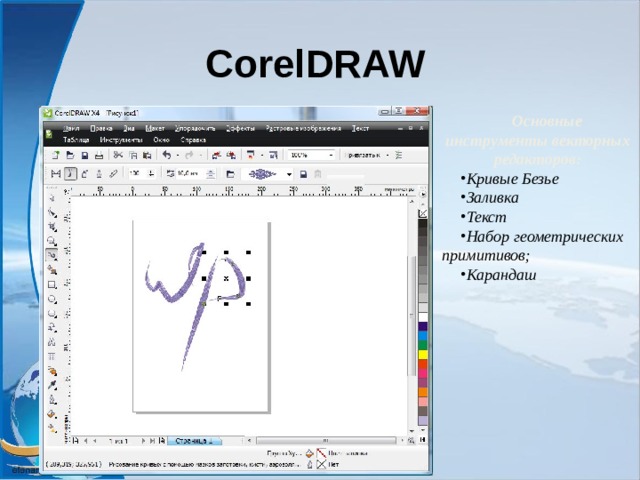Click the Open file folder icon

coord(70,155)
